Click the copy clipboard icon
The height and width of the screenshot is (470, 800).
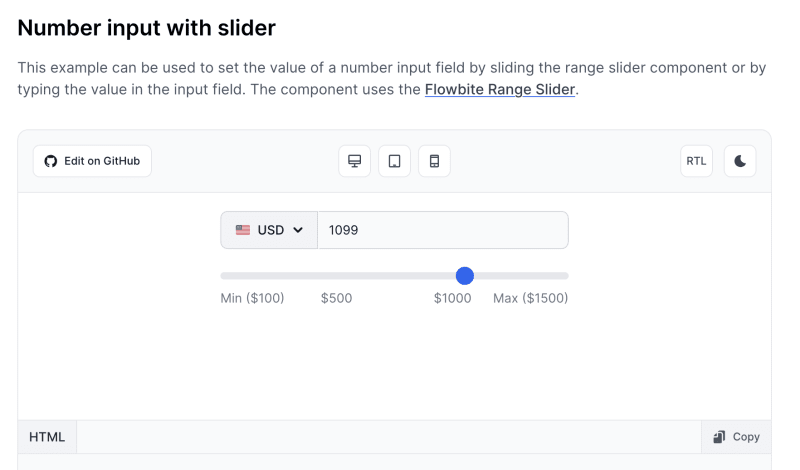click(x=719, y=437)
